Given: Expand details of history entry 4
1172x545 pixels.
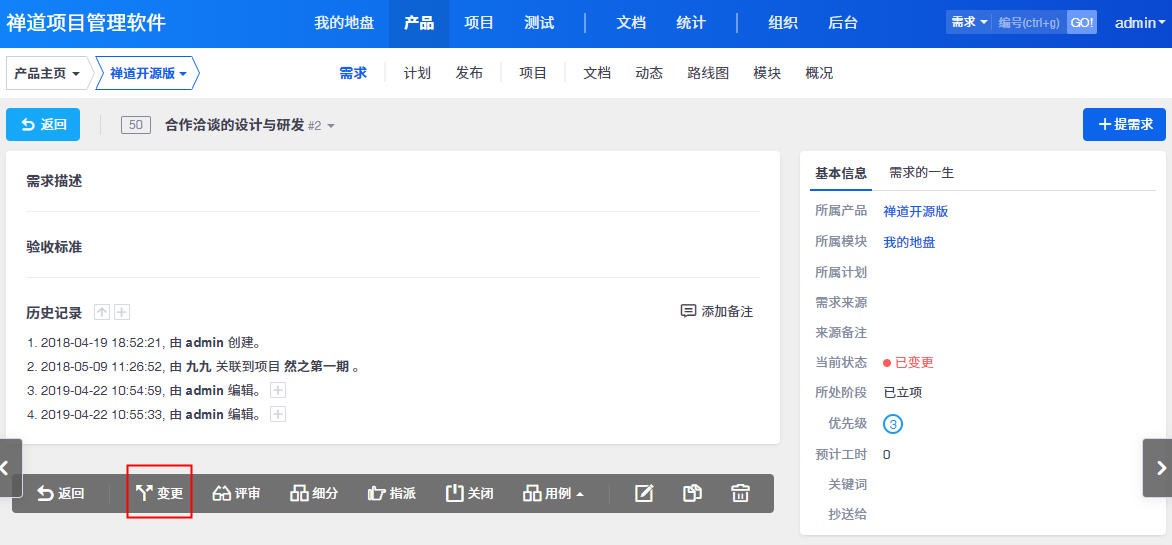Looking at the screenshot, I should (278, 414).
